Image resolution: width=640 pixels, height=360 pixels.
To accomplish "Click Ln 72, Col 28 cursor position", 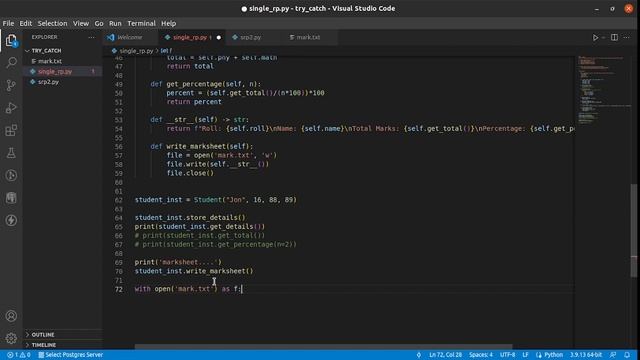I will tap(445, 355).
